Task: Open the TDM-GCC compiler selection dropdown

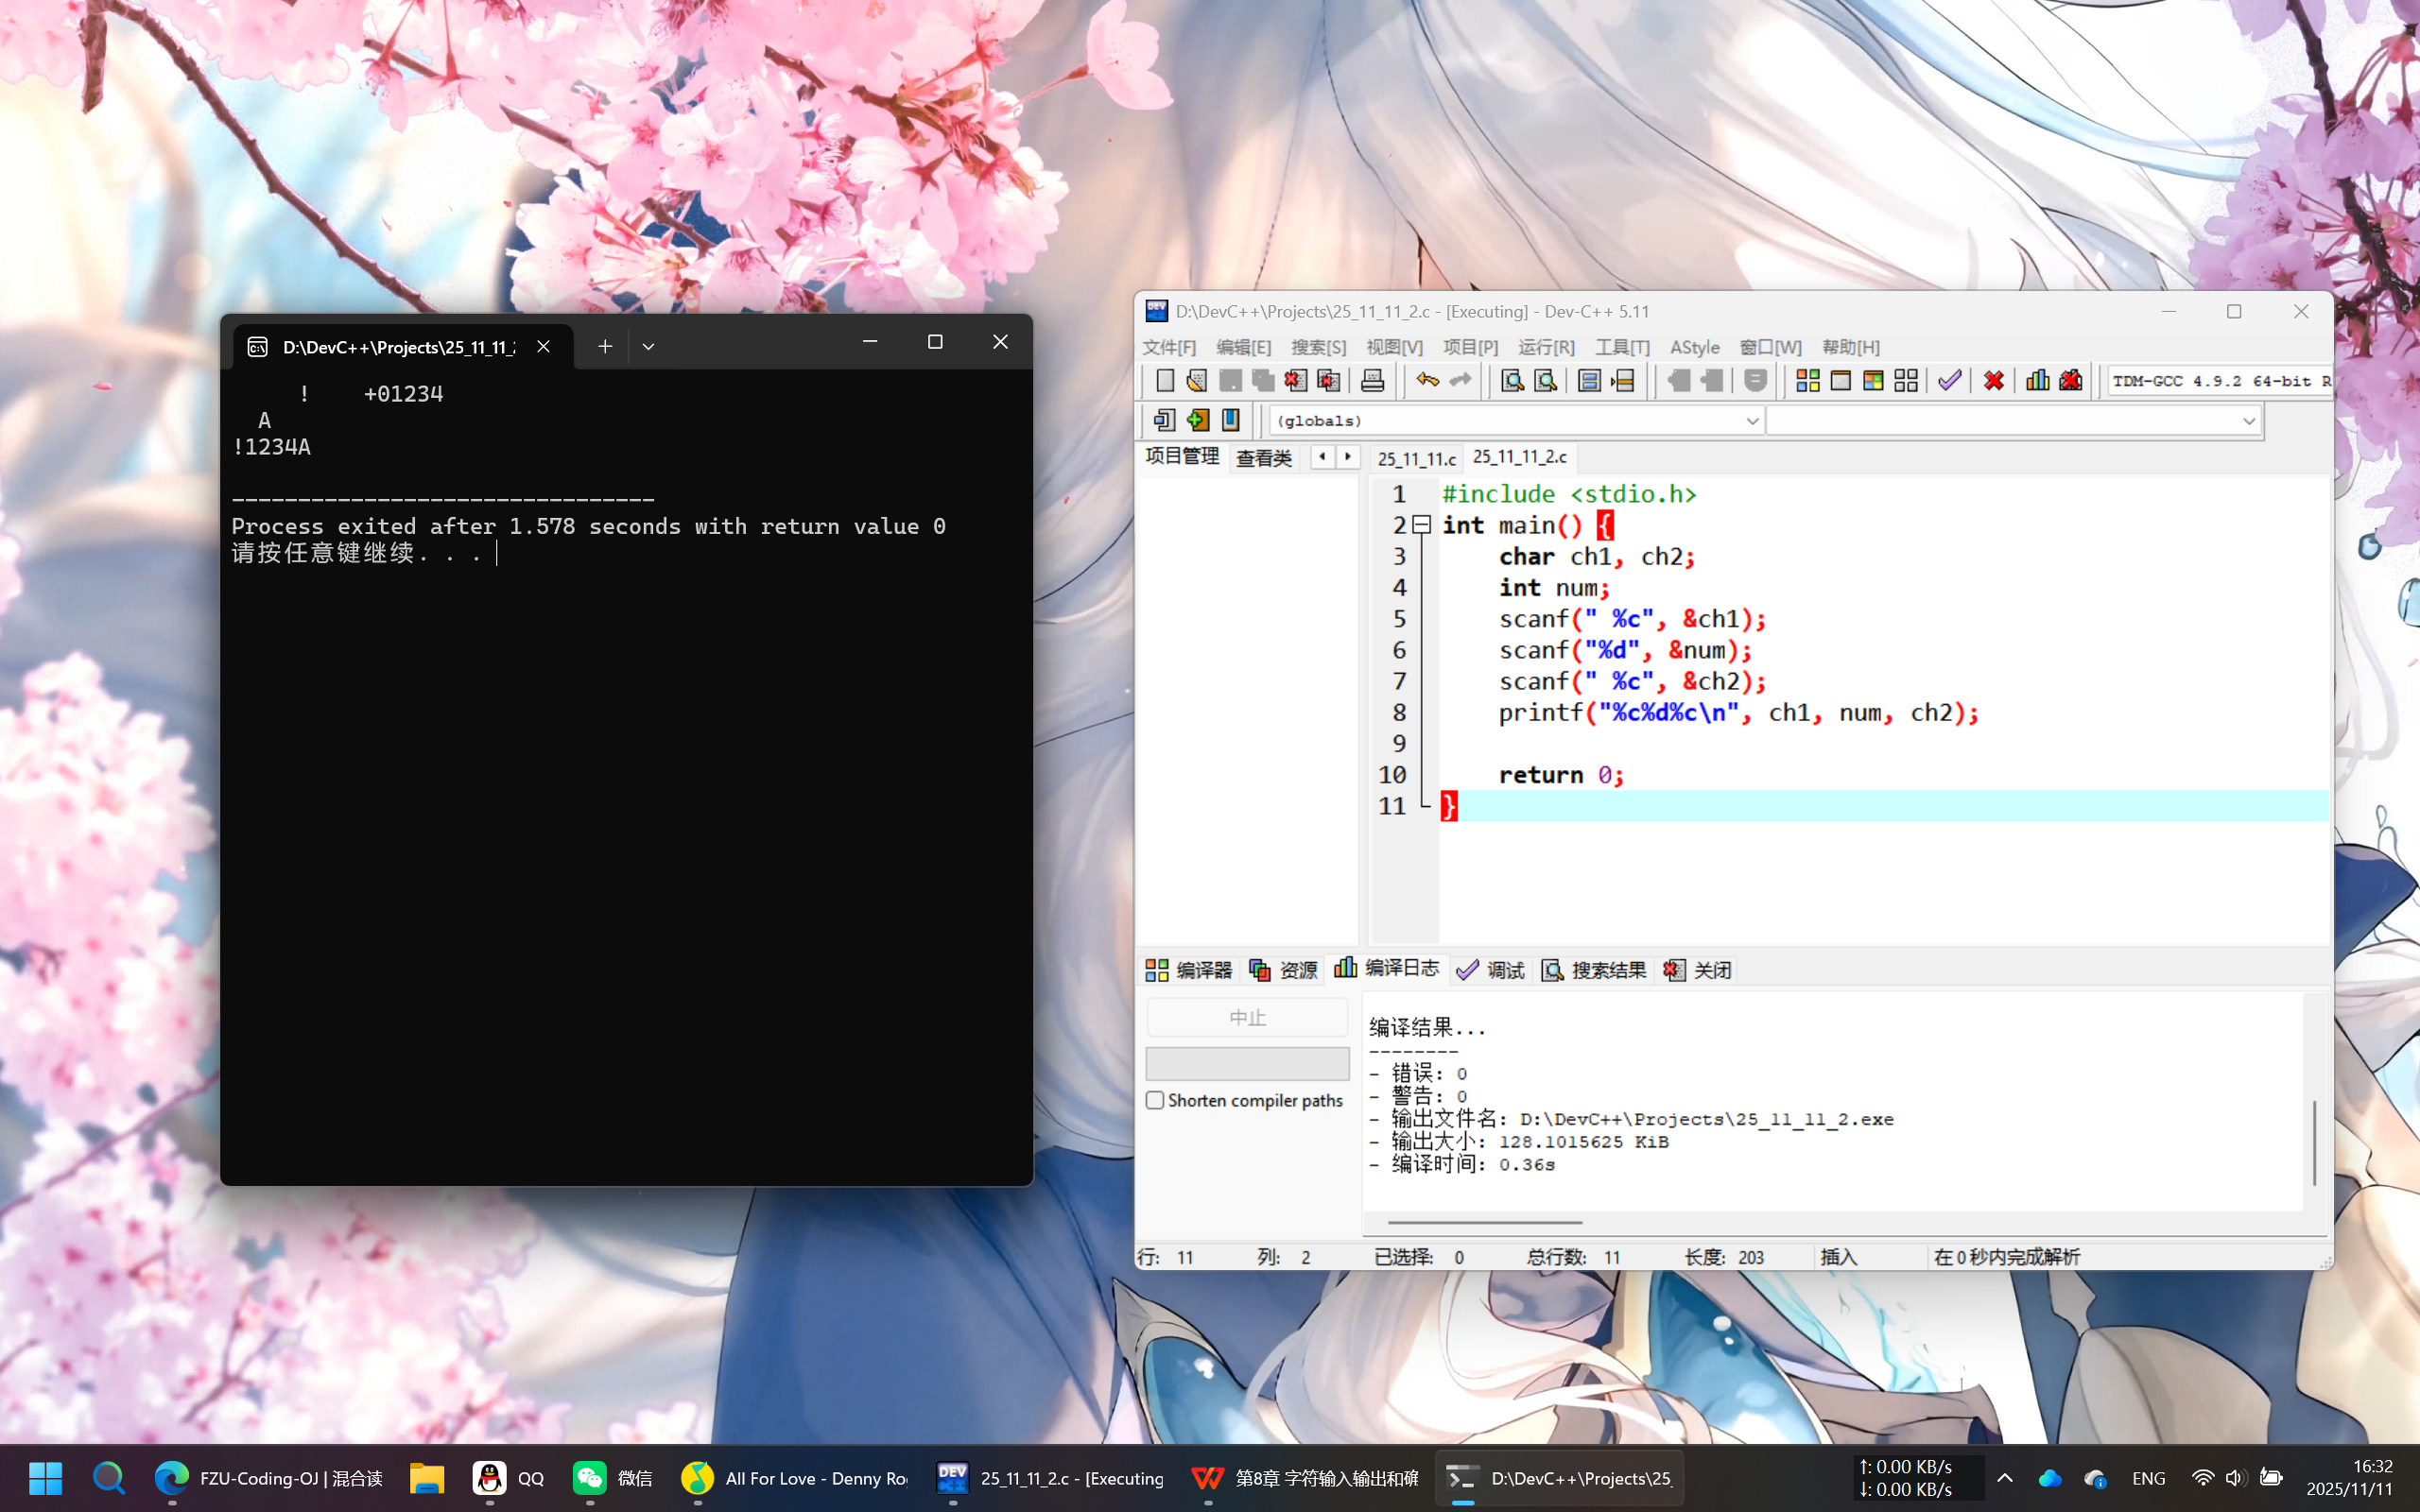Action: click(2218, 381)
